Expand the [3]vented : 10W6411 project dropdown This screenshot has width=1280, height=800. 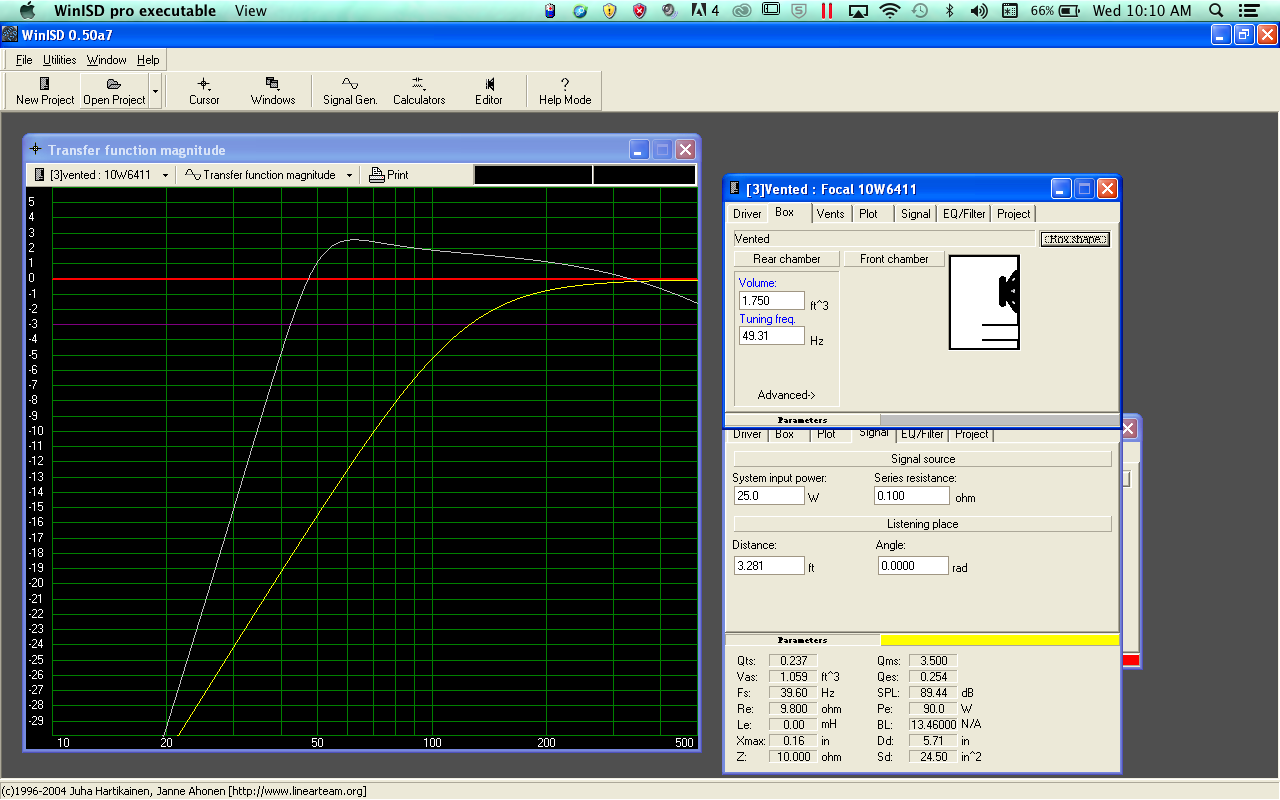pos(165,175)
